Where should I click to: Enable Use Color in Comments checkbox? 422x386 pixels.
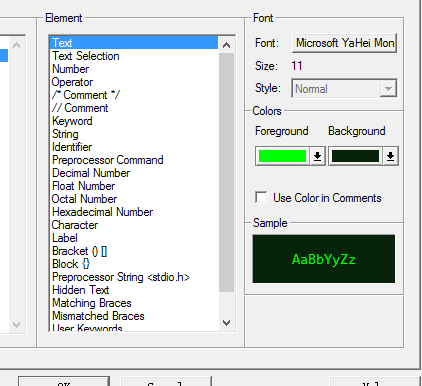(261, 197)
